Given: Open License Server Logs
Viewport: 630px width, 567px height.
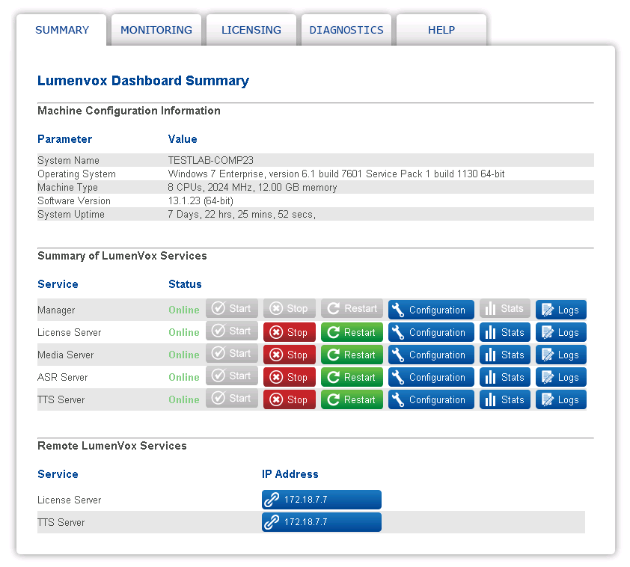Looking at the screenshot, I should point(561,332).
